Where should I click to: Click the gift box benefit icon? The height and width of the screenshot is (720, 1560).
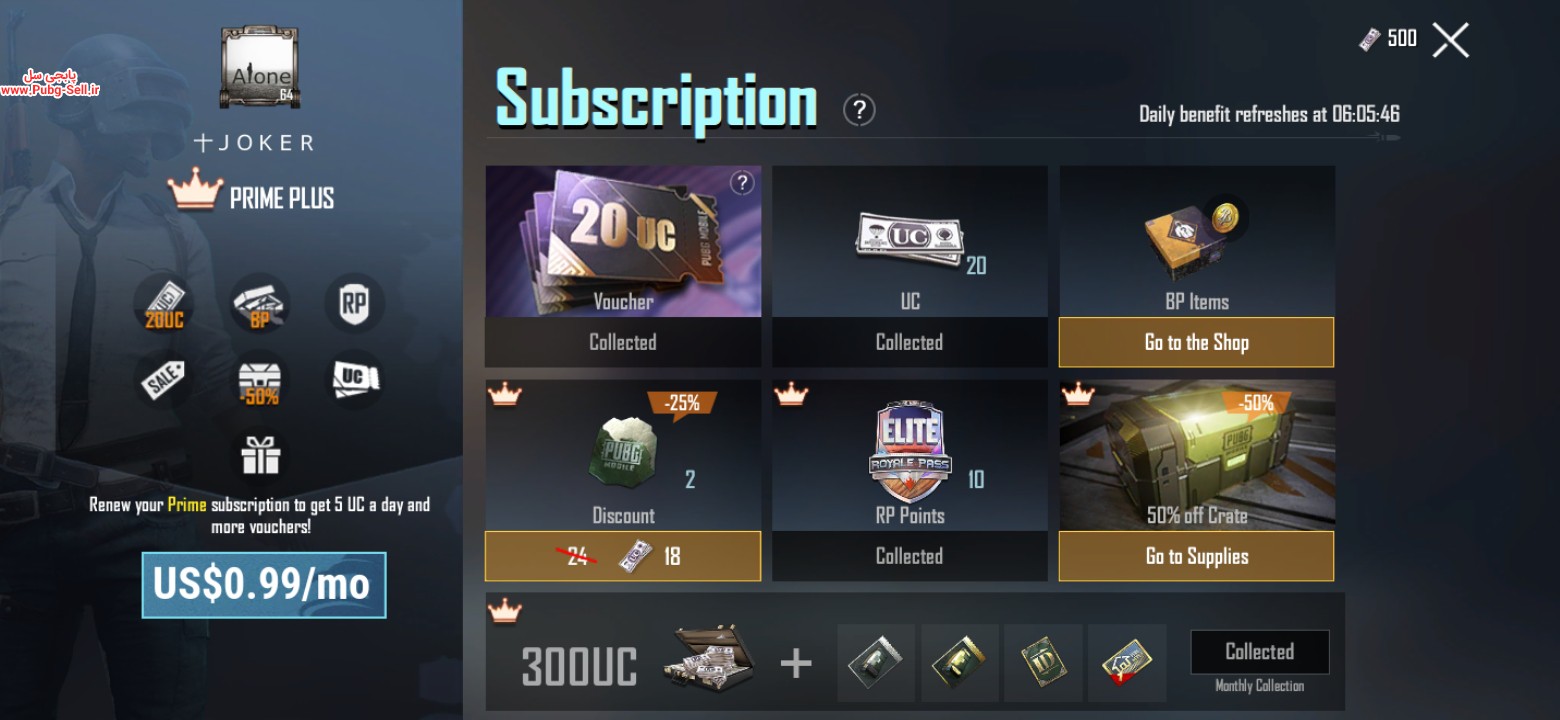coord(260,455)
